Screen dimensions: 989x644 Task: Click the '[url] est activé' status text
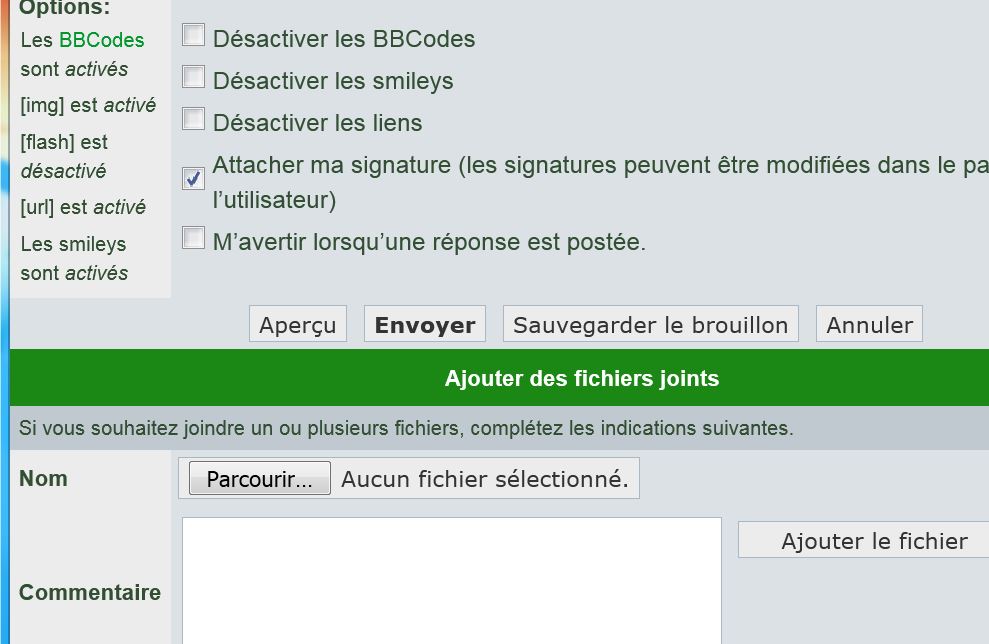[x=83, y=208]
